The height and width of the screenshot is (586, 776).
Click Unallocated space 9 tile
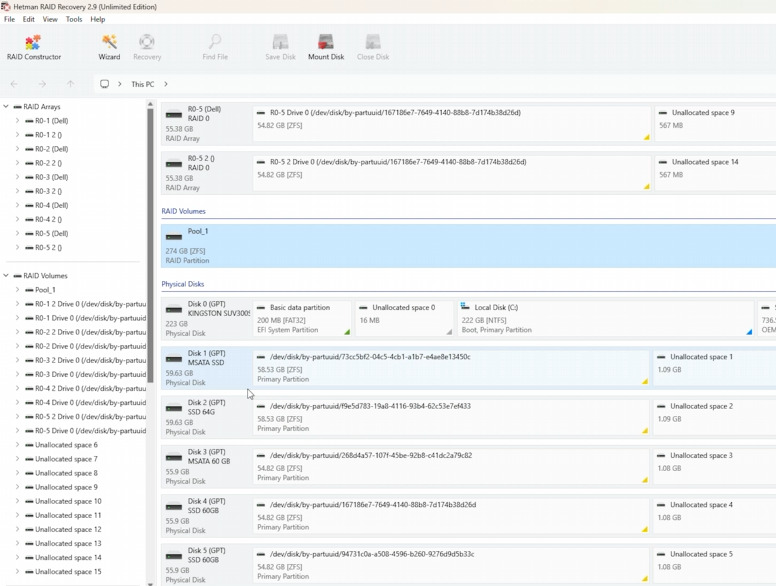click(x=715, y=124)
